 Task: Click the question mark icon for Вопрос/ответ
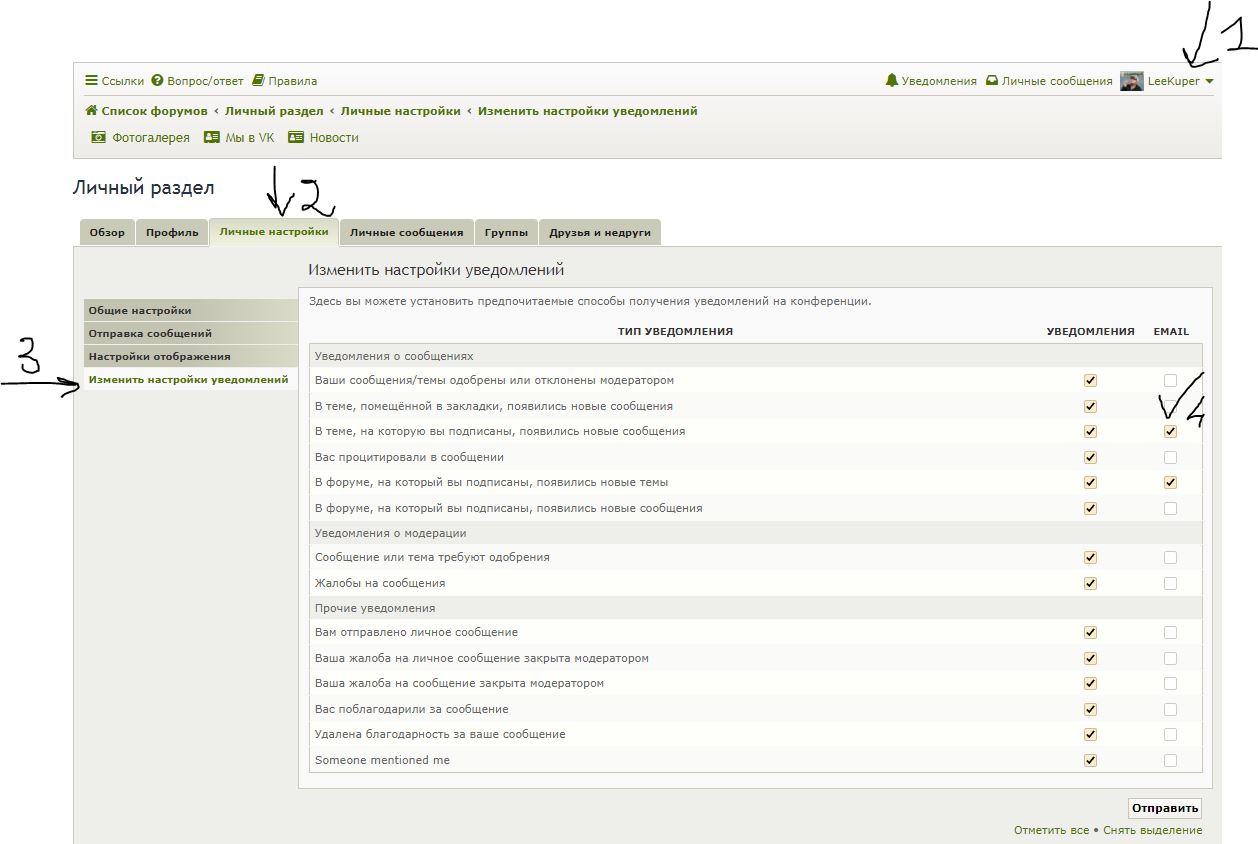[x=157, y=81]
